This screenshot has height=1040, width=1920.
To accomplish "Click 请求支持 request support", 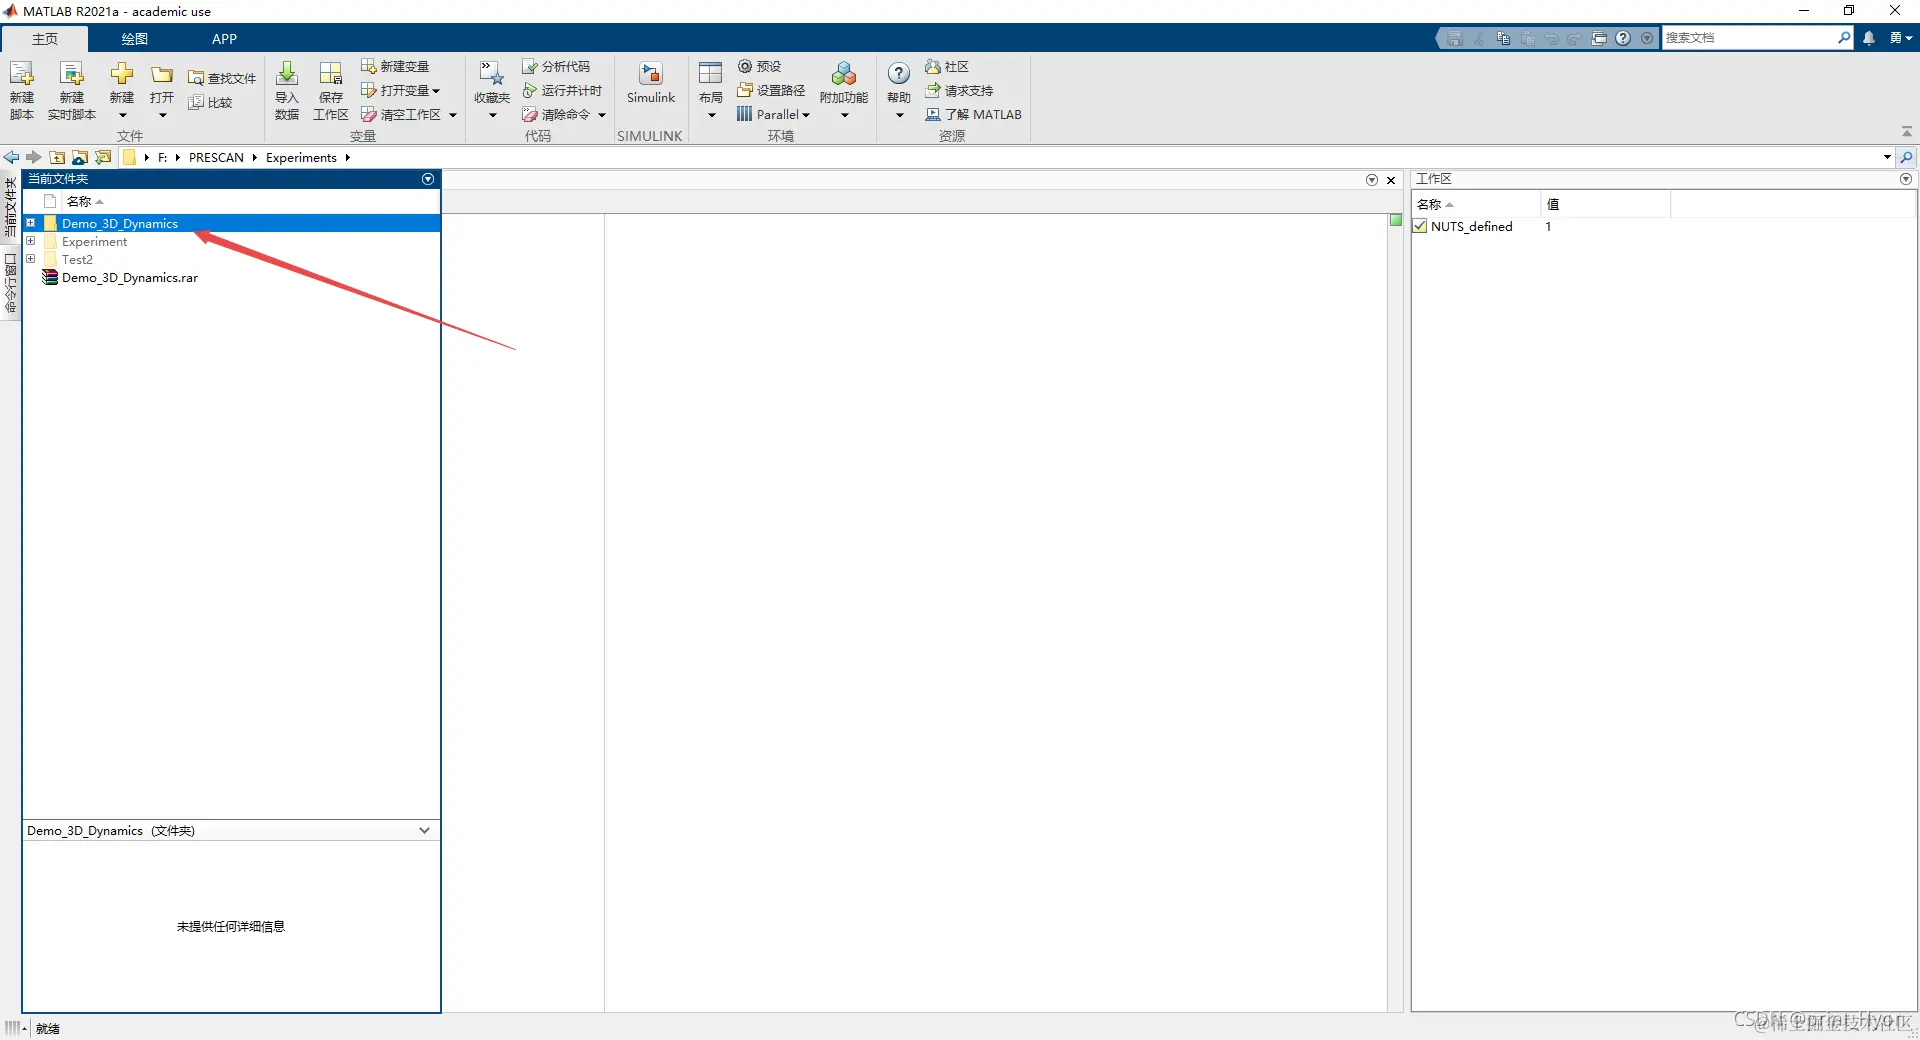I will click(959, 90).
